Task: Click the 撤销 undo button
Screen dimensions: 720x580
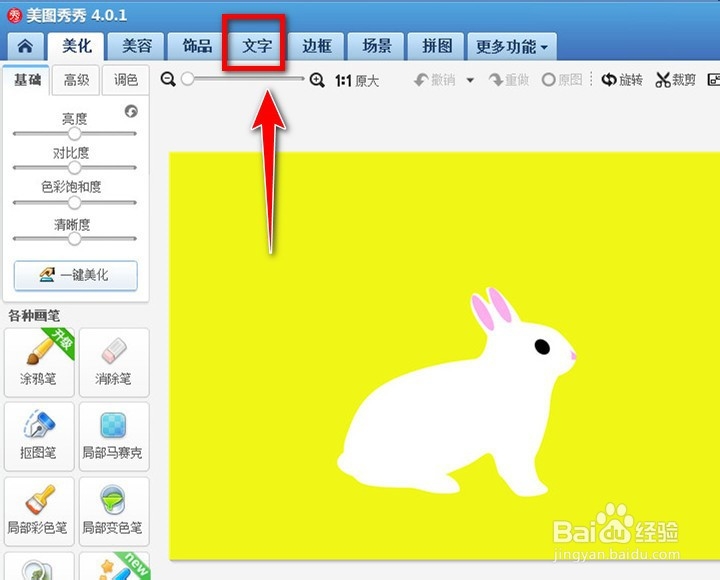Action: click(434, 80)
